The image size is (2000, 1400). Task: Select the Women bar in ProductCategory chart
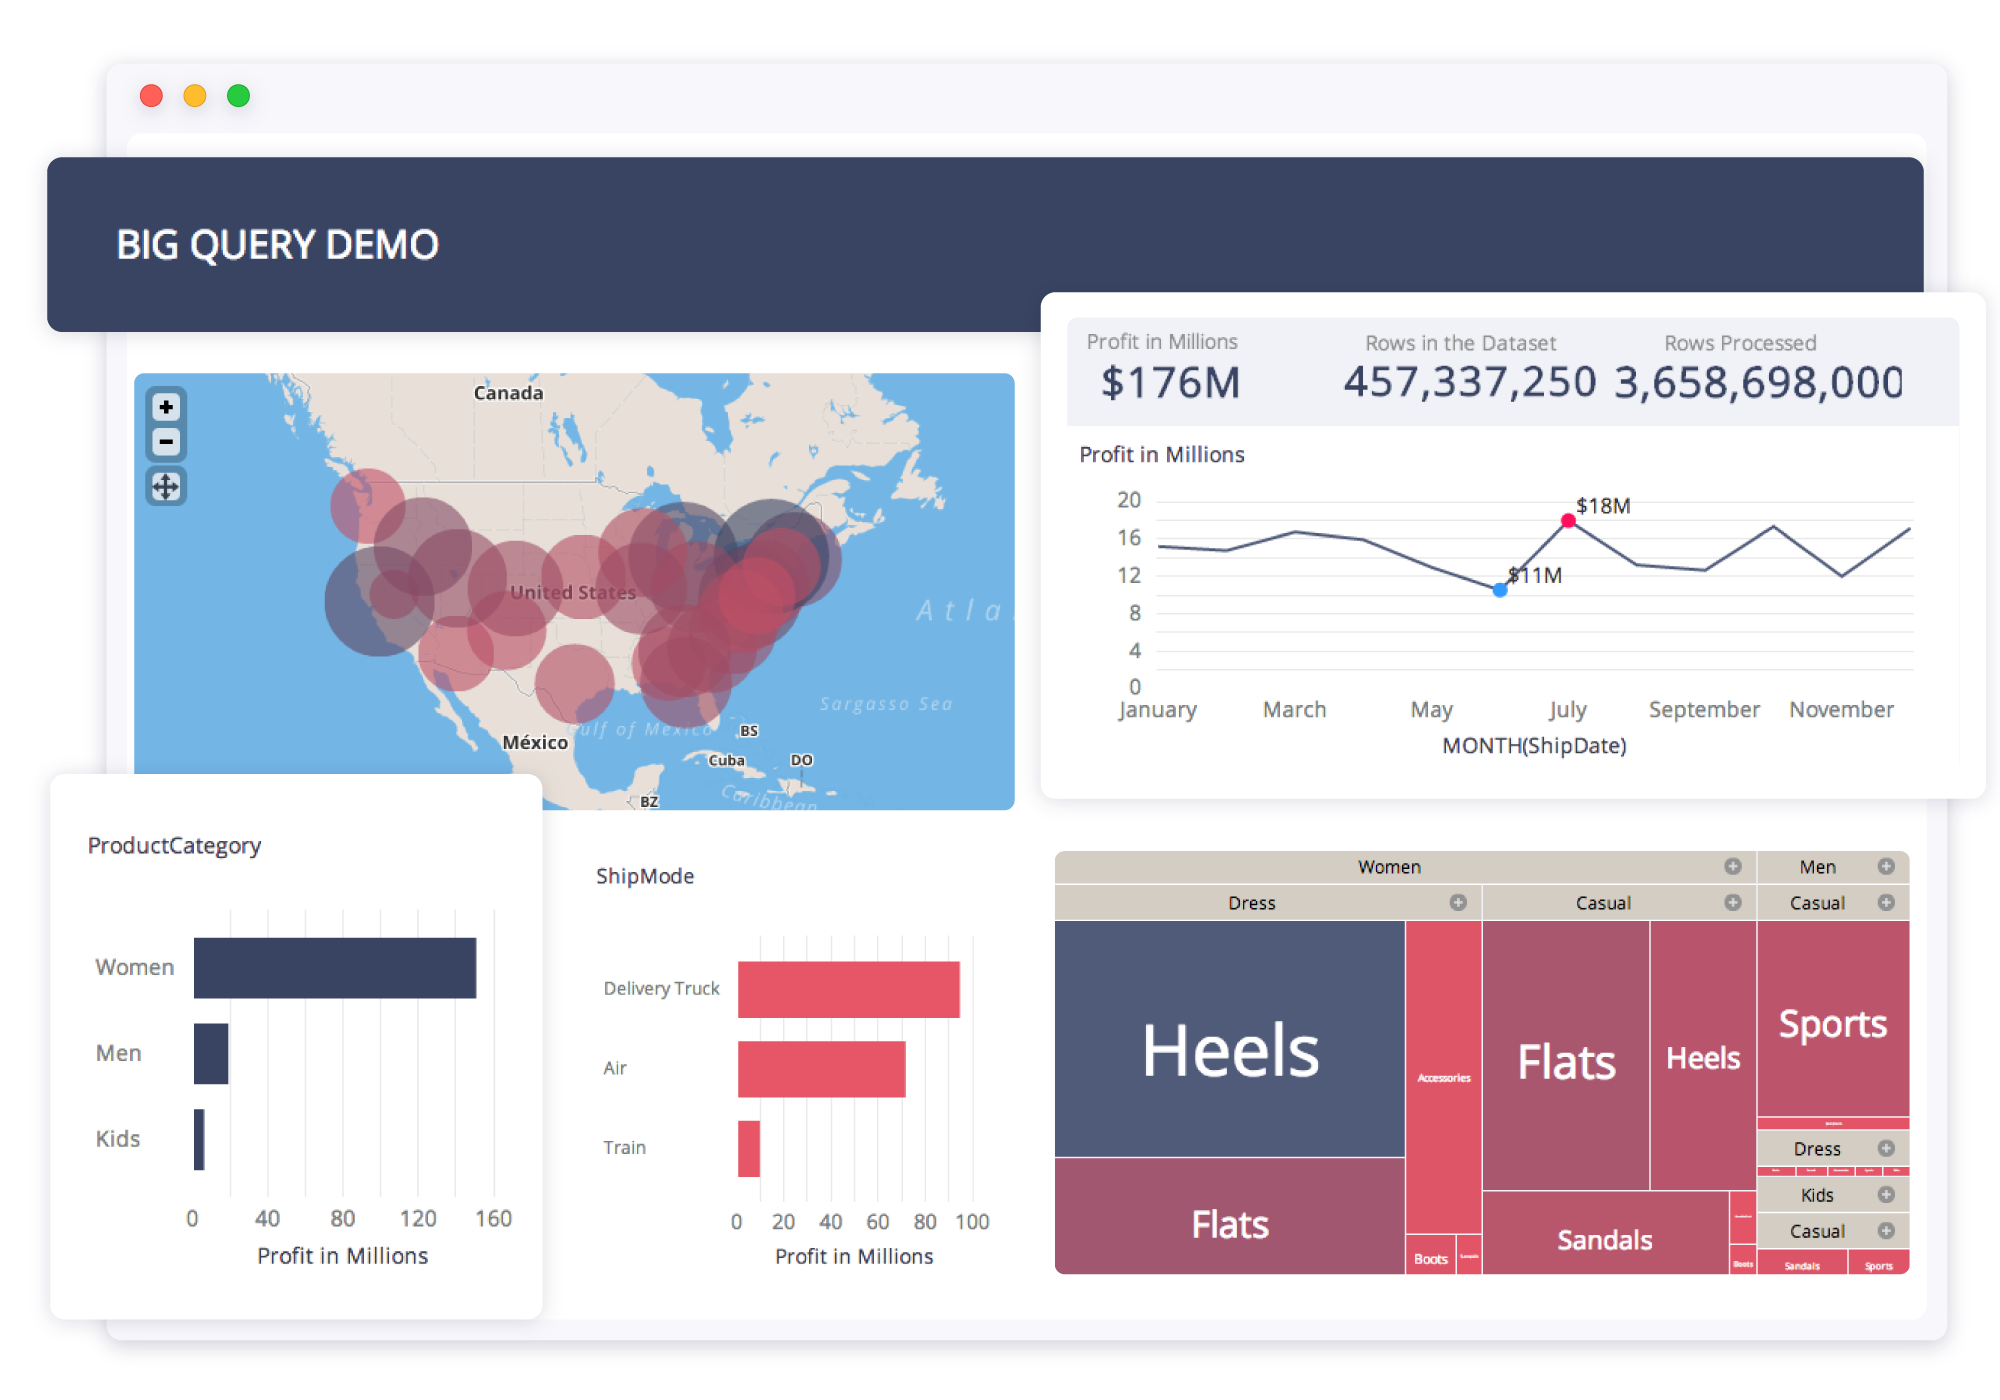(335, 966)
